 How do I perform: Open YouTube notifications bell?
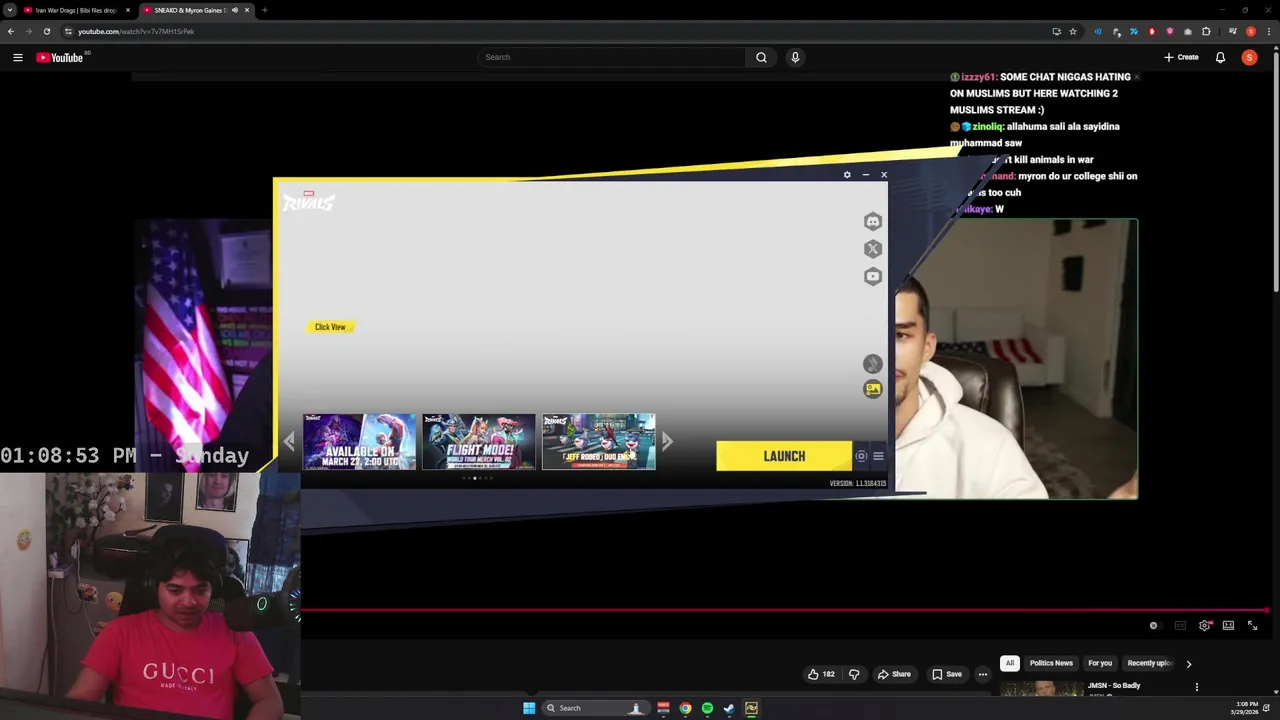(x=1220, y=57)
